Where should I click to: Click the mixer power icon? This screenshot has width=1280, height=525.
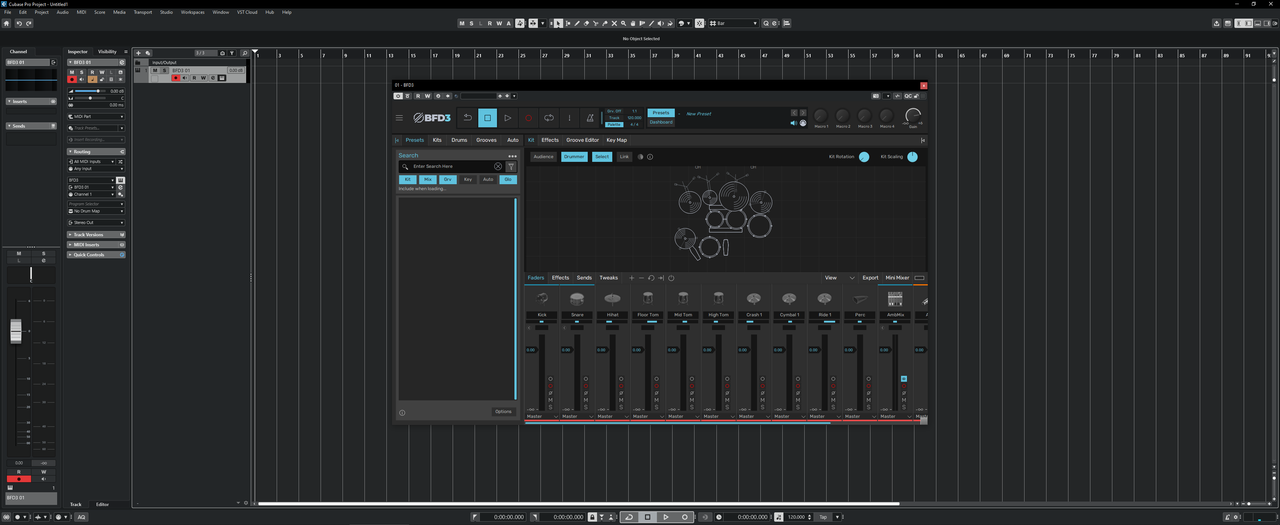coord(671,278)
